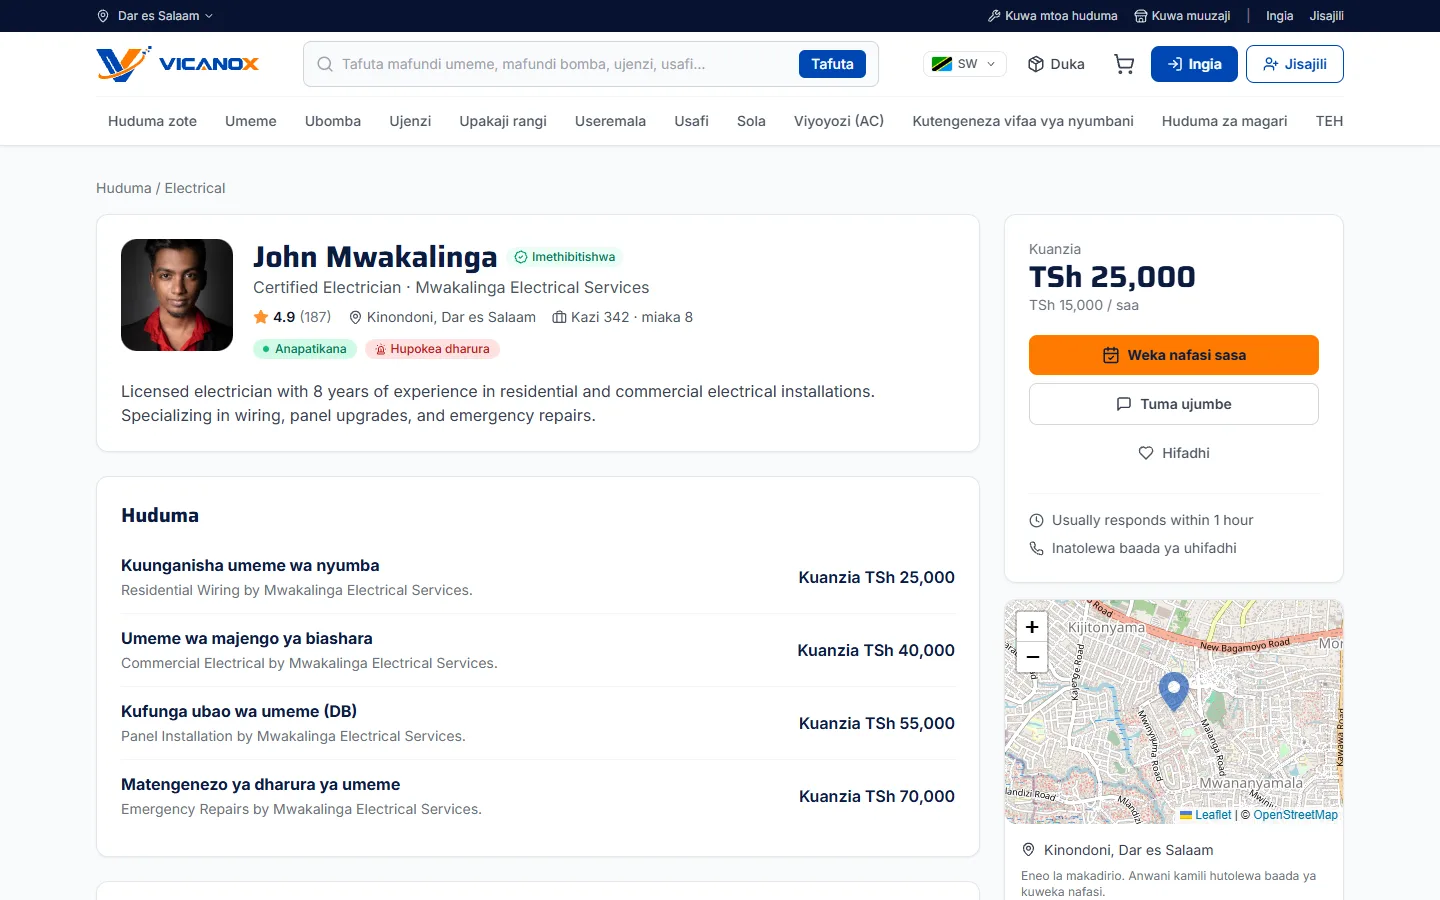Click the Tafuta search button
This screenshot has height=900, width=1440.
coord(832,64)
